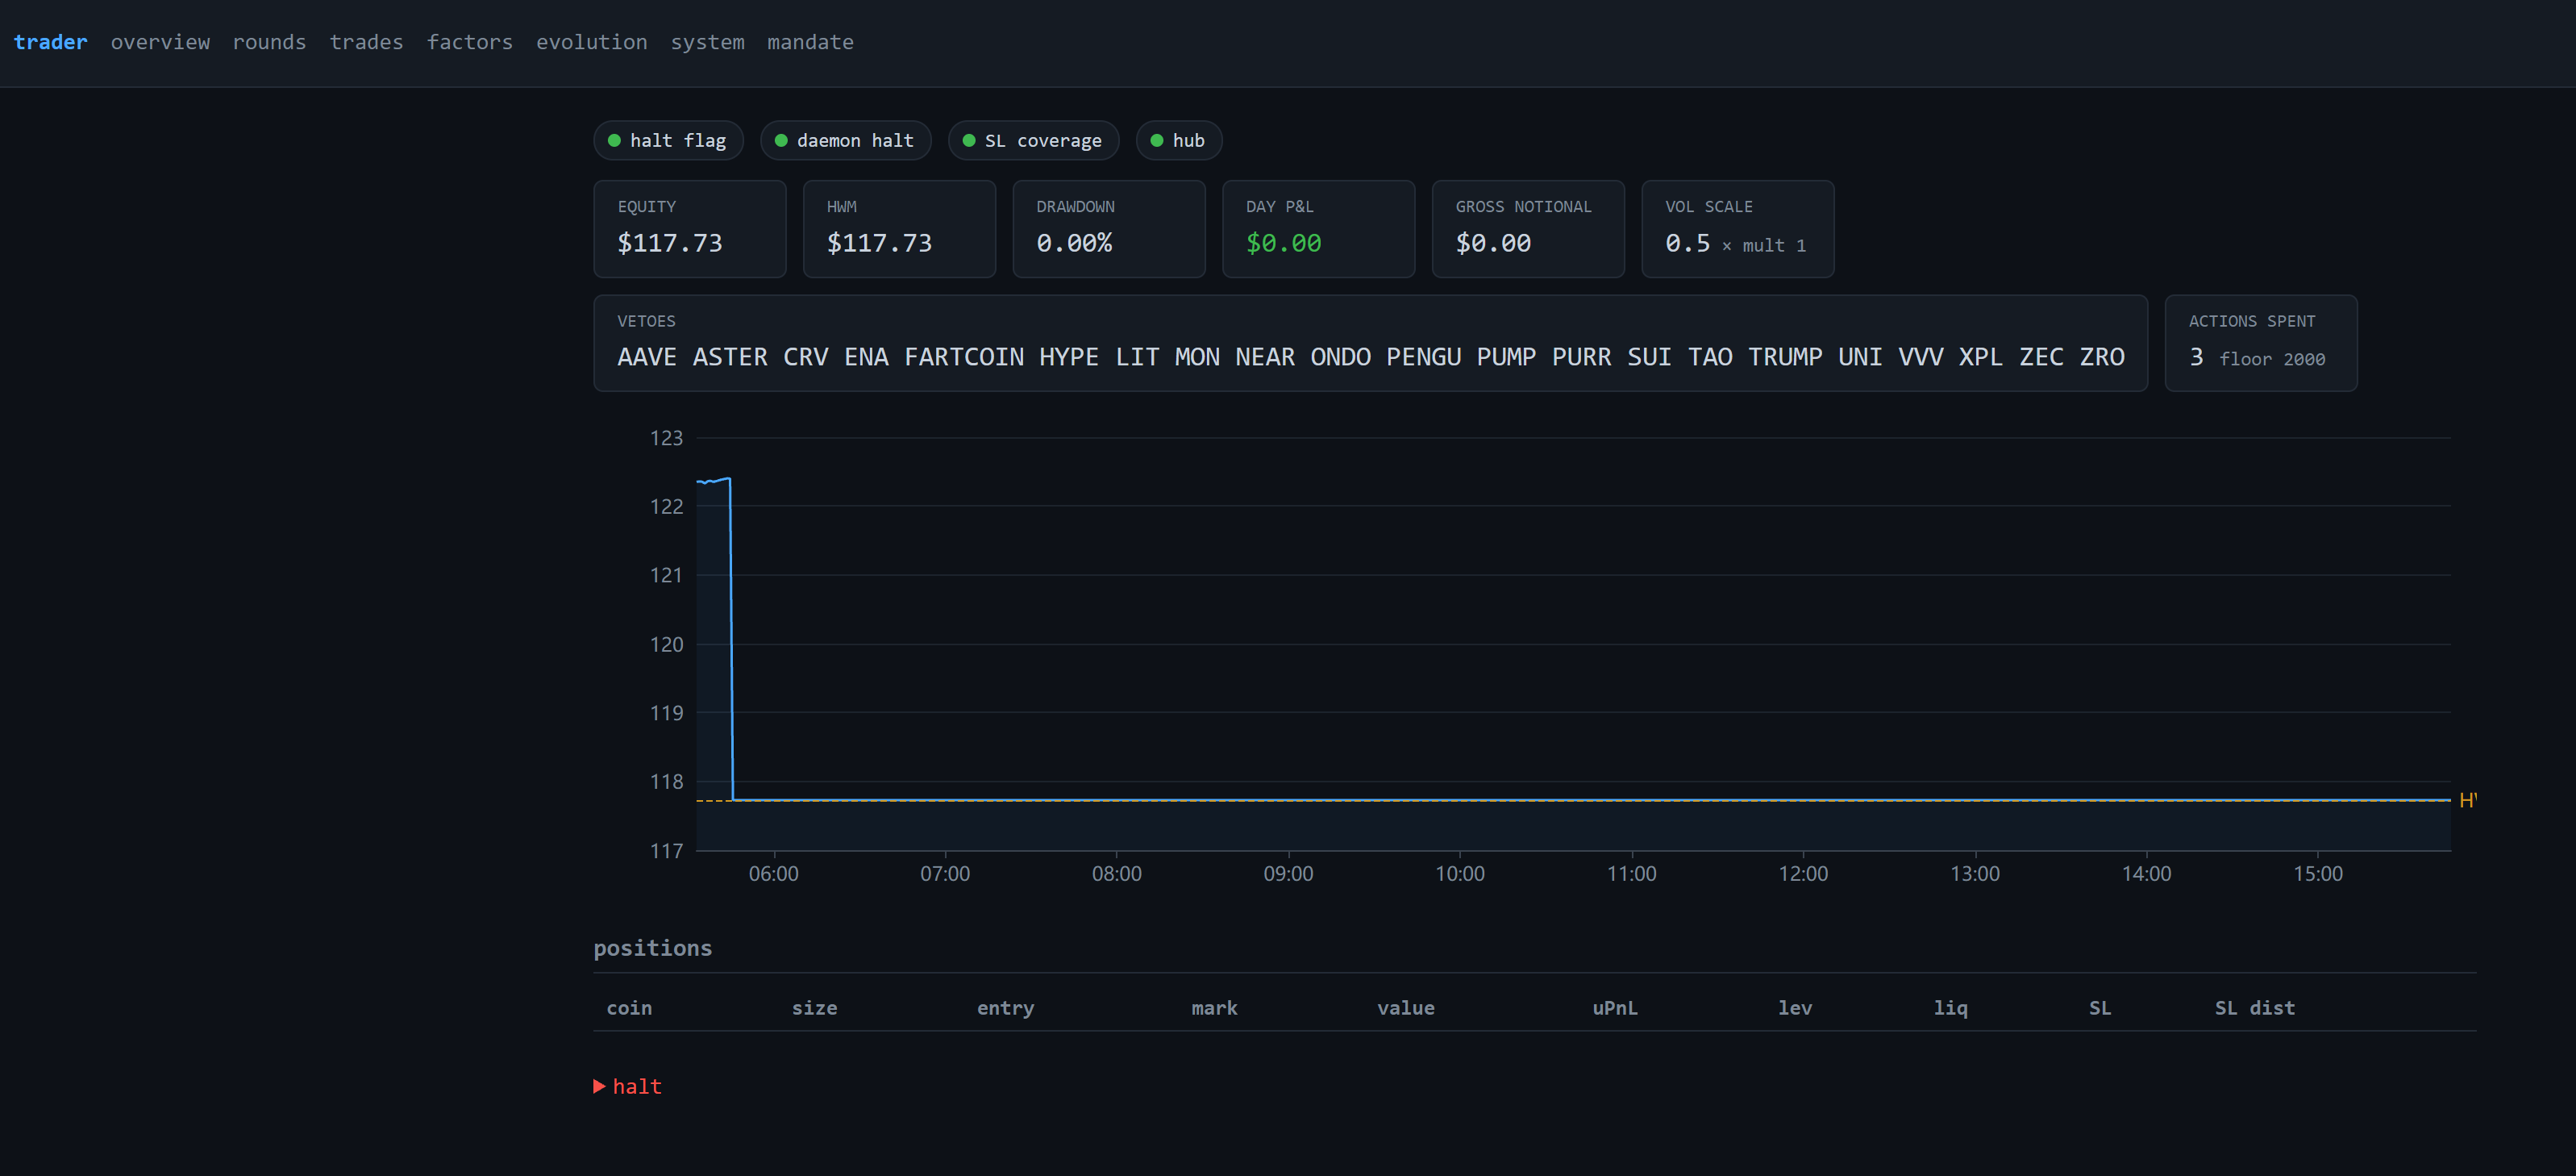
Task: Click the HYPE veto ticker
Action: coord(1069,357)
